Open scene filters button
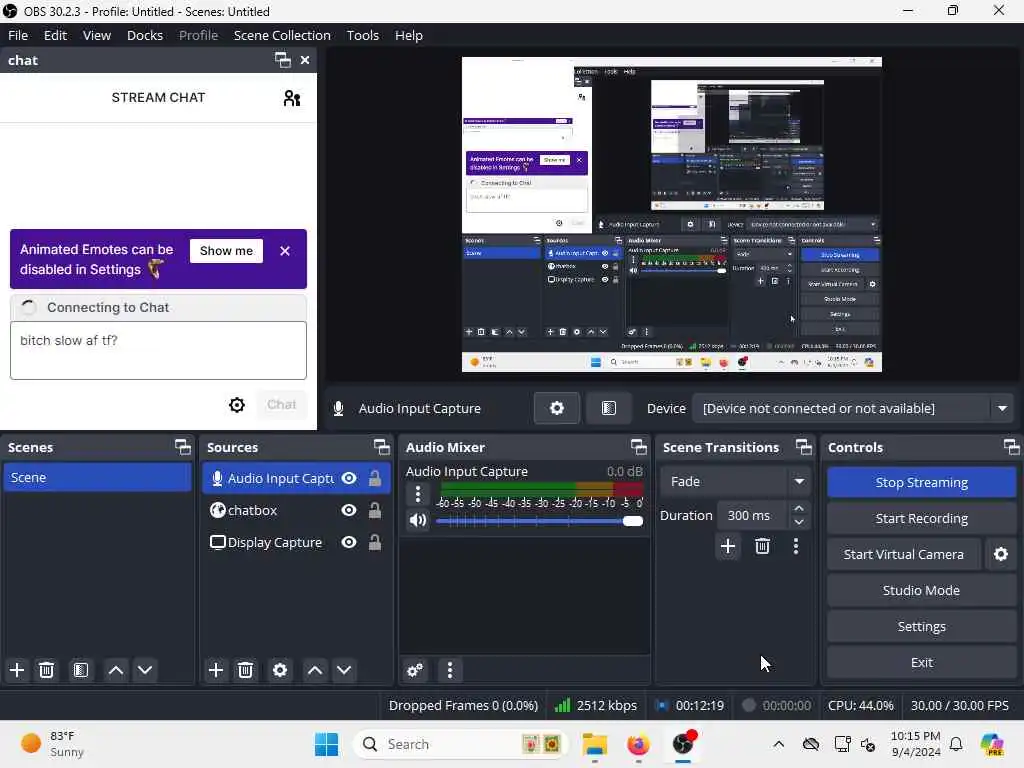The image size is (1024, 768). pyautogui.click(x=80, y=670)
